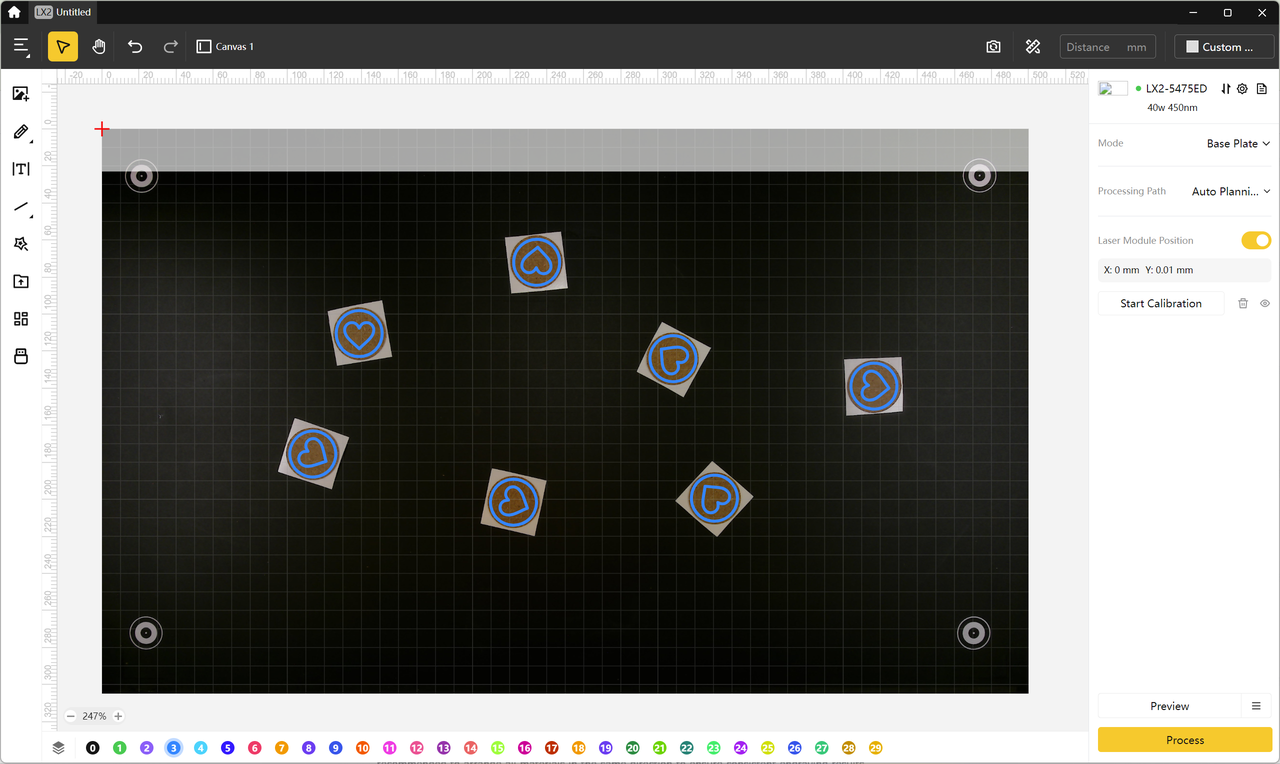Undo the last action

coord(135,47)
